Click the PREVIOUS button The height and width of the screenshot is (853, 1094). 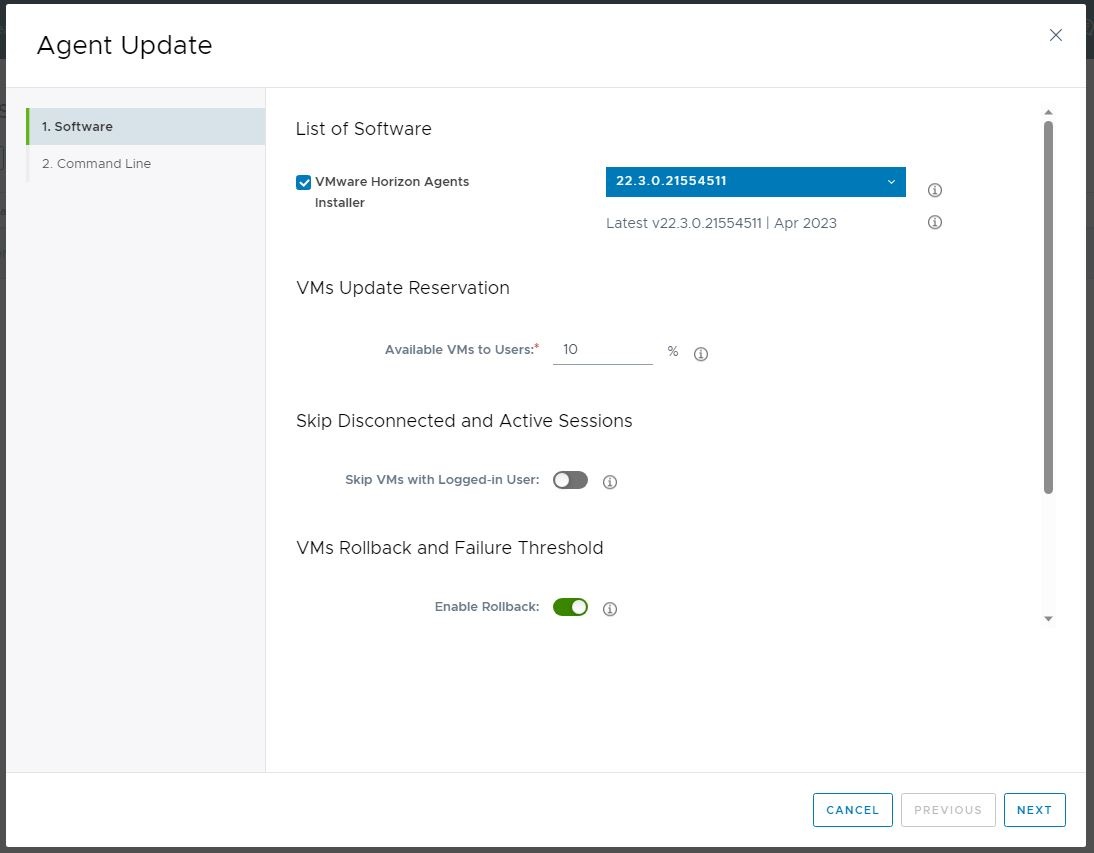pos(948,810)
